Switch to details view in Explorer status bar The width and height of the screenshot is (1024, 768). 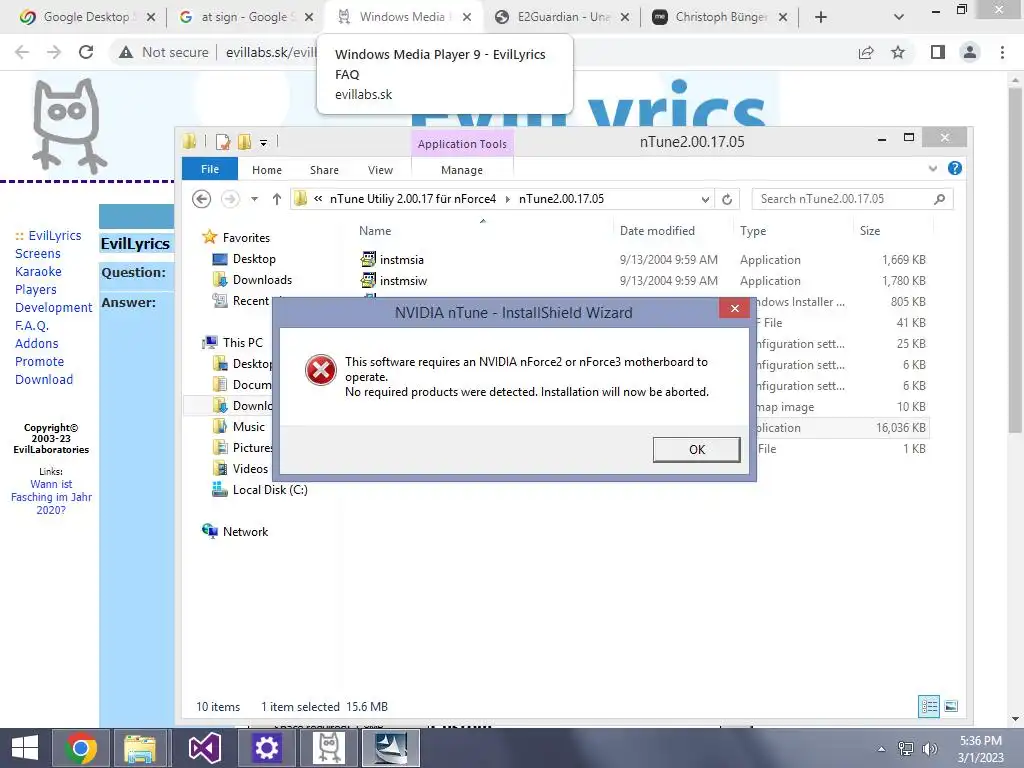pos(929,706)
